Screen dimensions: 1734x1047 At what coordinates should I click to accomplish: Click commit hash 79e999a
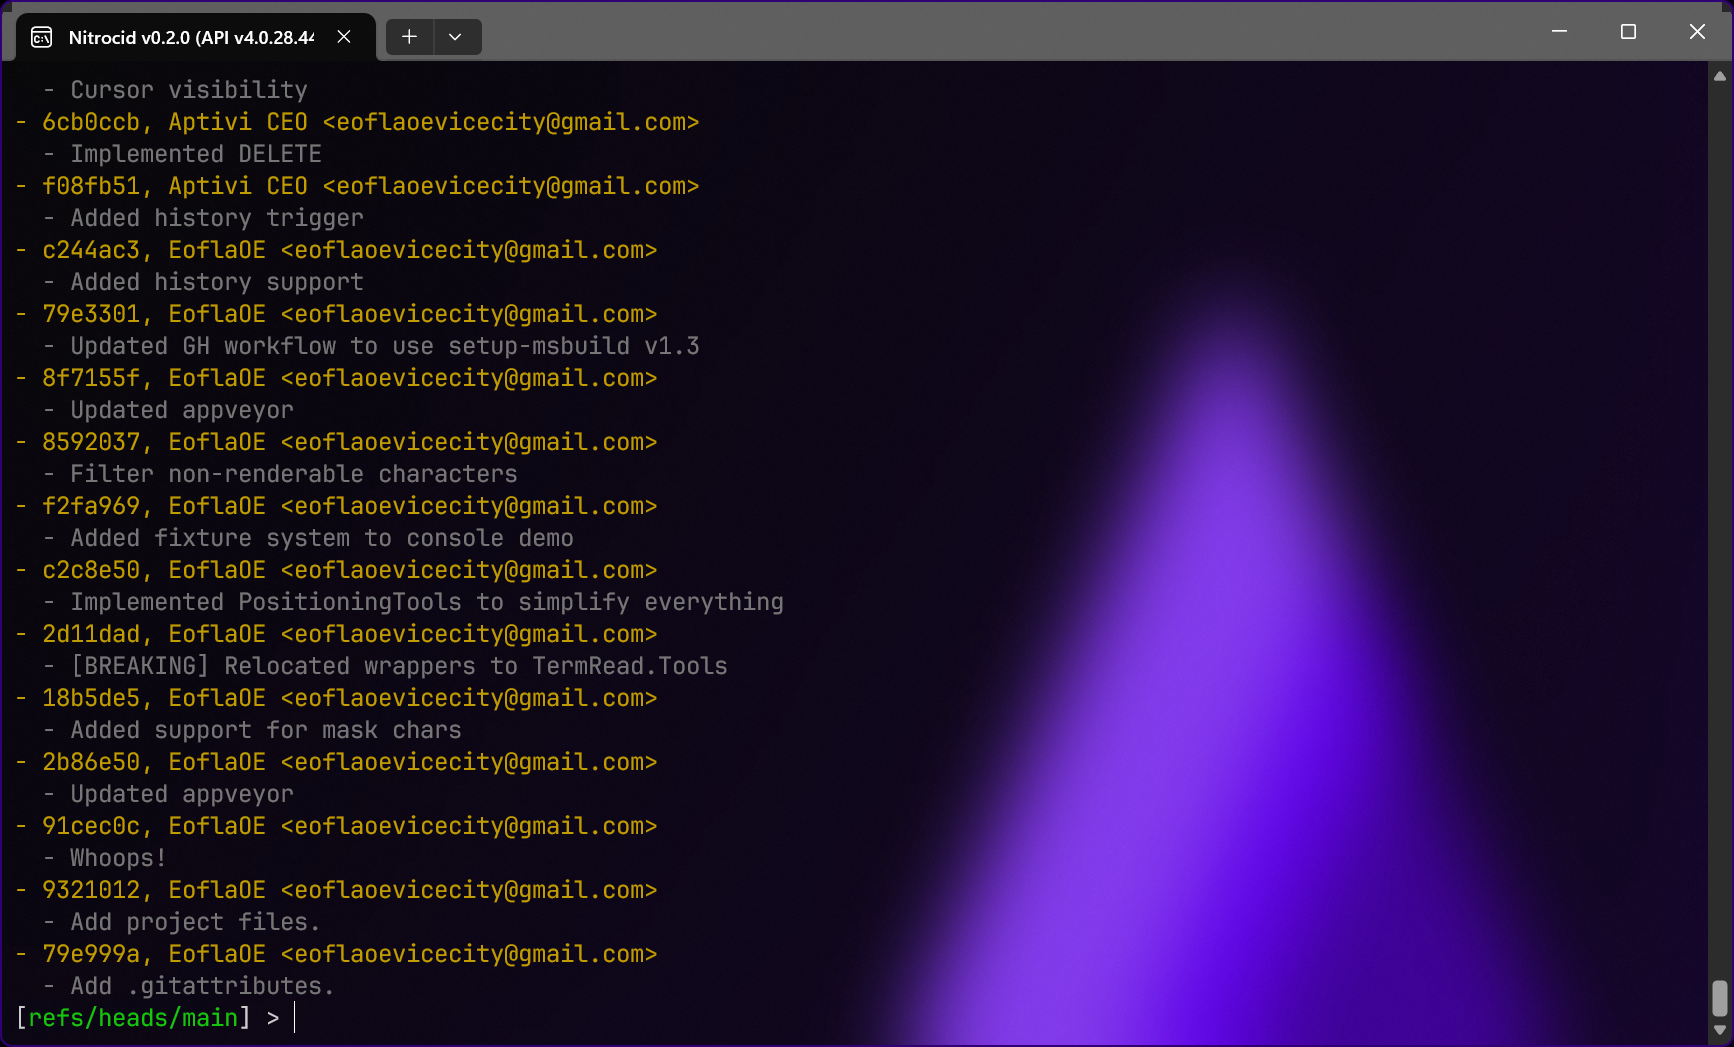[91, 954]
